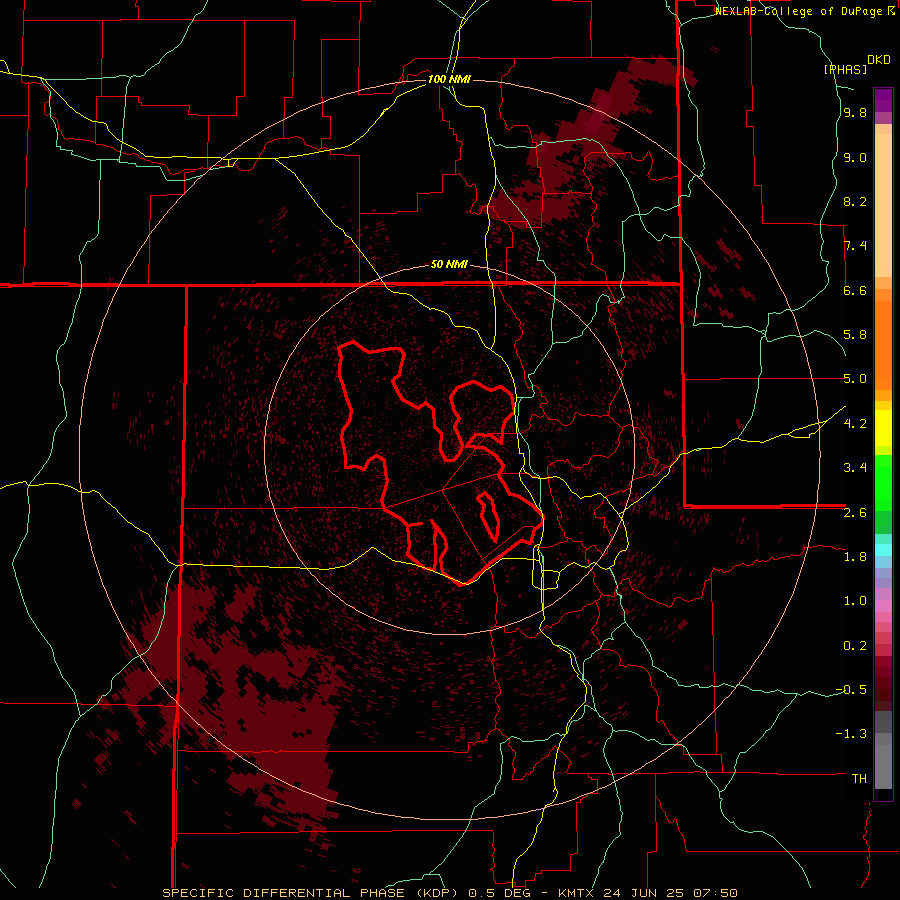
Task: Click the bright green swatch on the color bar
Action: tap(883, 483)
